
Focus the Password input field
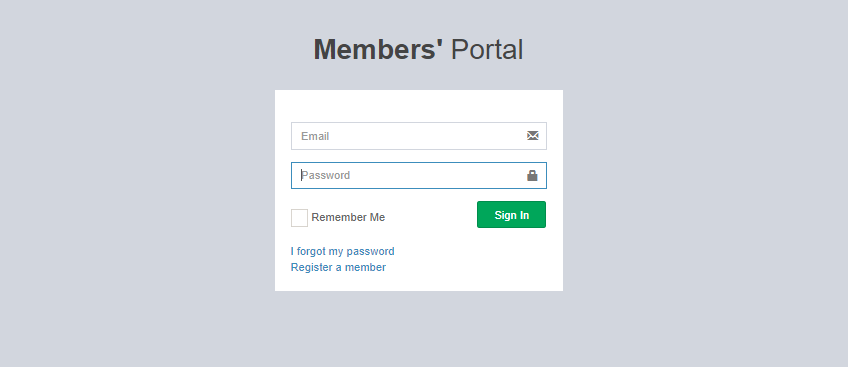(x=419, y=176)
